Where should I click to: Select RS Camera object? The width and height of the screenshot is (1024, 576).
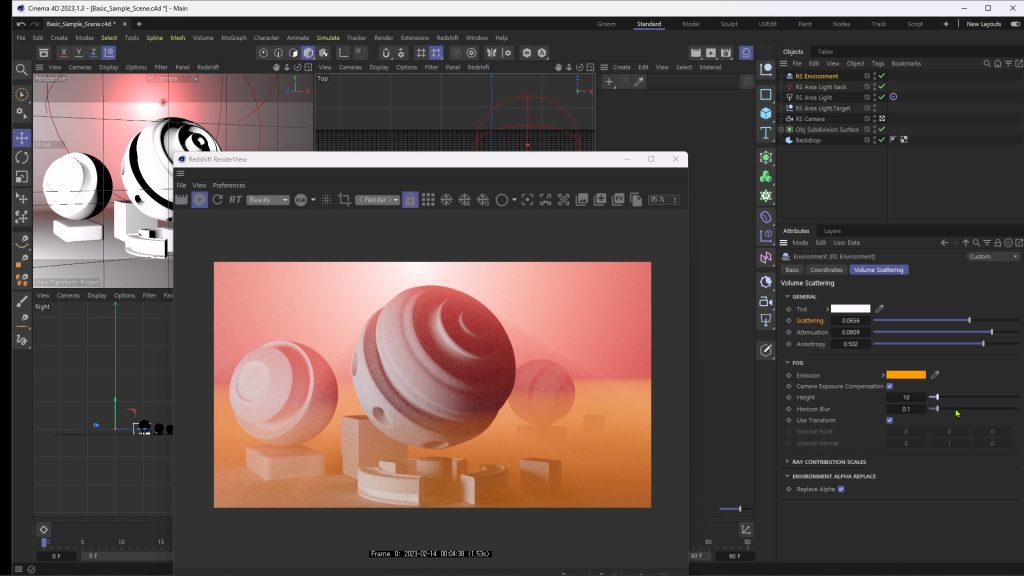coord(810,119)
